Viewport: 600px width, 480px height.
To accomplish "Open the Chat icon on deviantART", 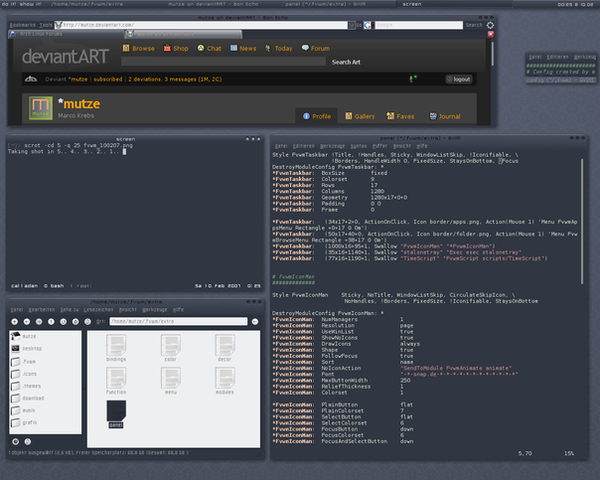I will [x=201, y=48].
